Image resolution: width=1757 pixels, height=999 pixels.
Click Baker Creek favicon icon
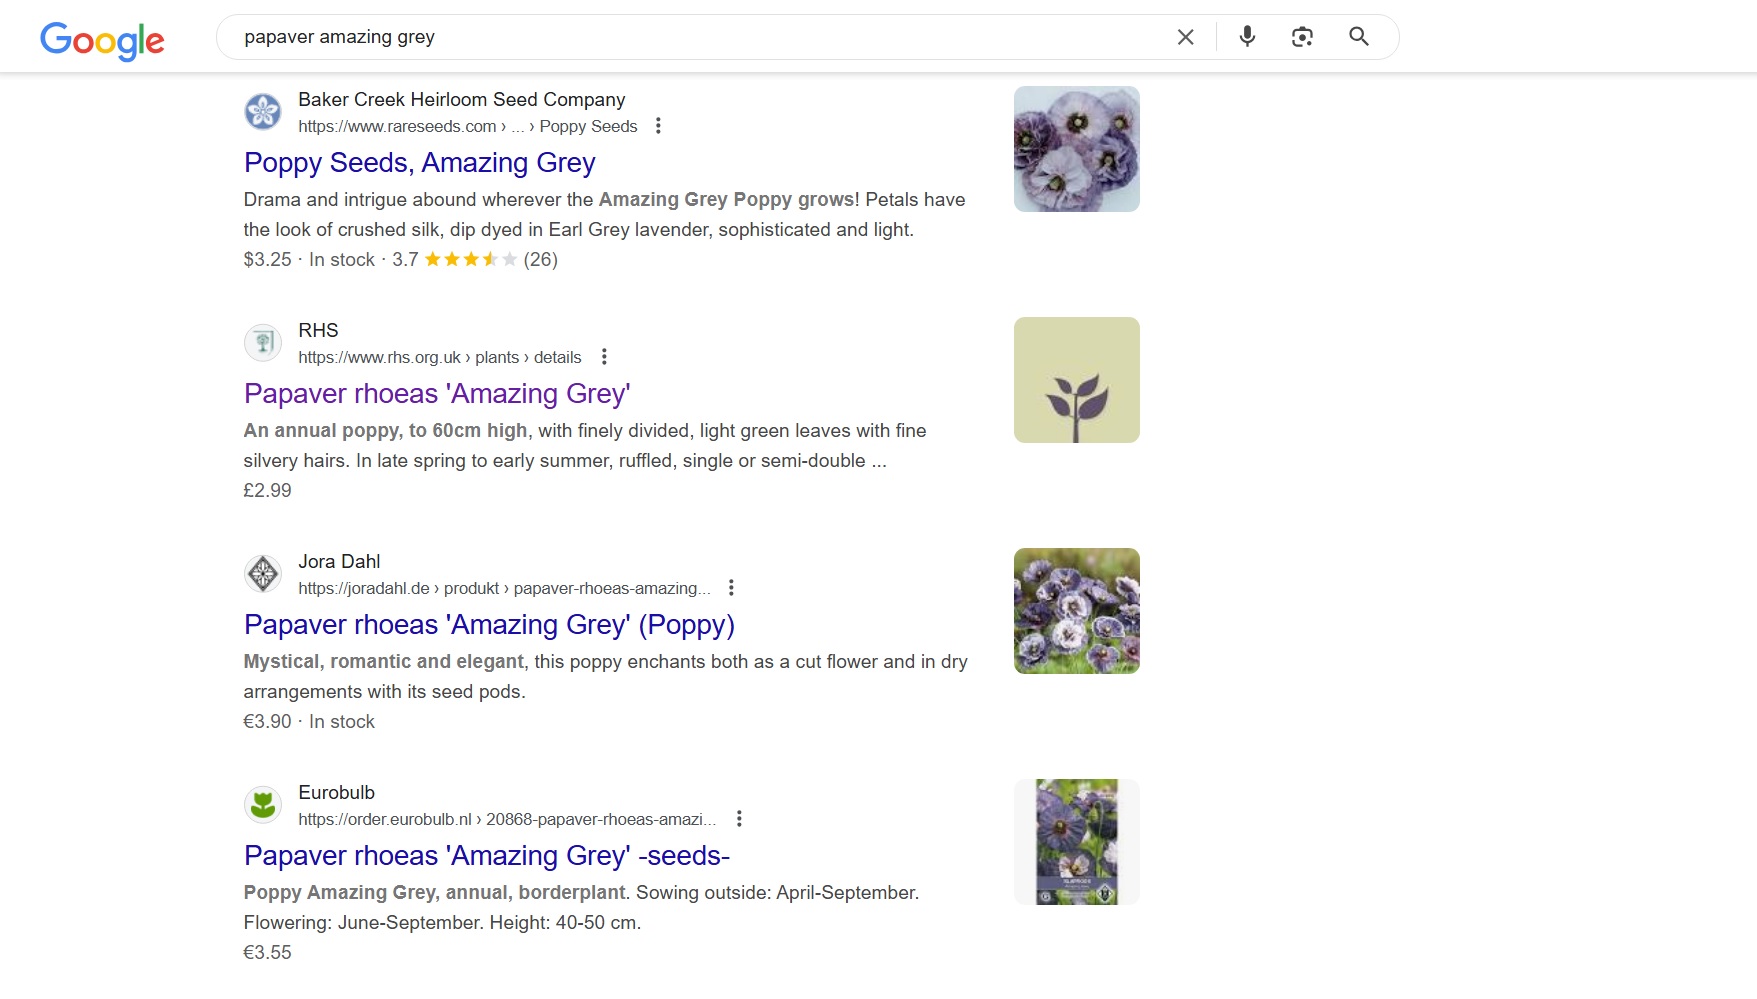(263, 112)
